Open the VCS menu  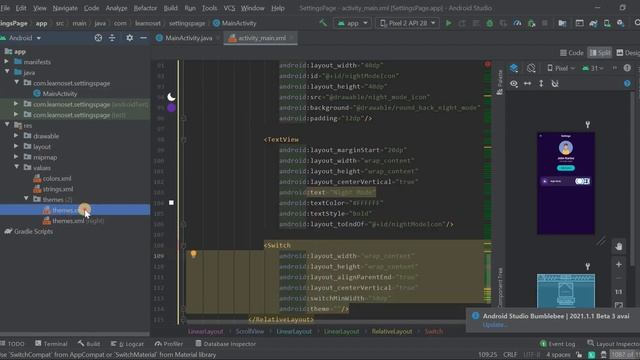[x=229, y=8]
